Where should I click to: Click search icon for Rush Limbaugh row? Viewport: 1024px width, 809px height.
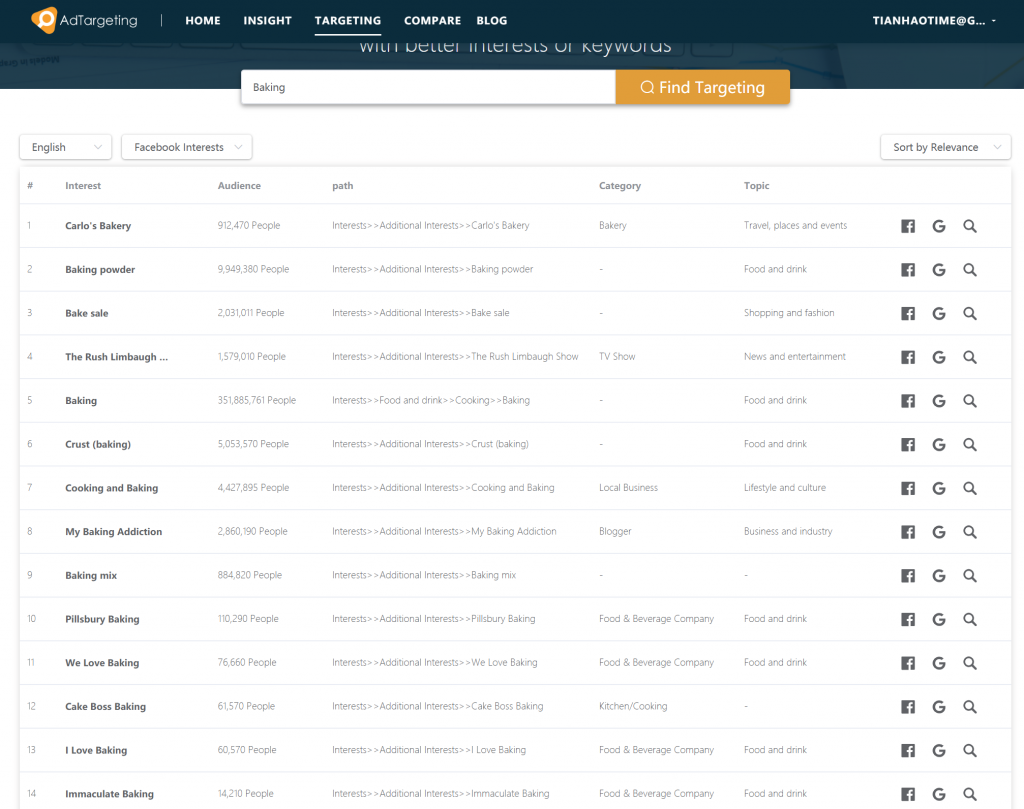[x=970, y=357]
